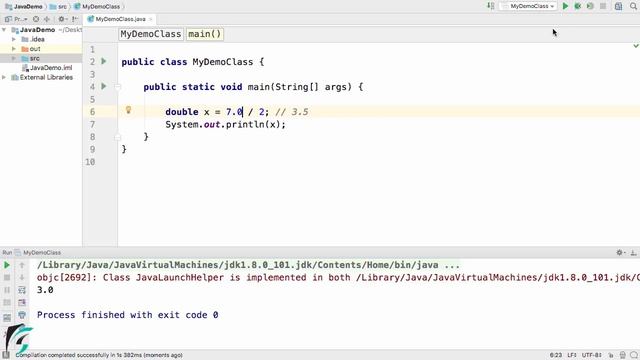
Task: Collapse the JavaDemo project root node
Action: click(x=4, y=30)
